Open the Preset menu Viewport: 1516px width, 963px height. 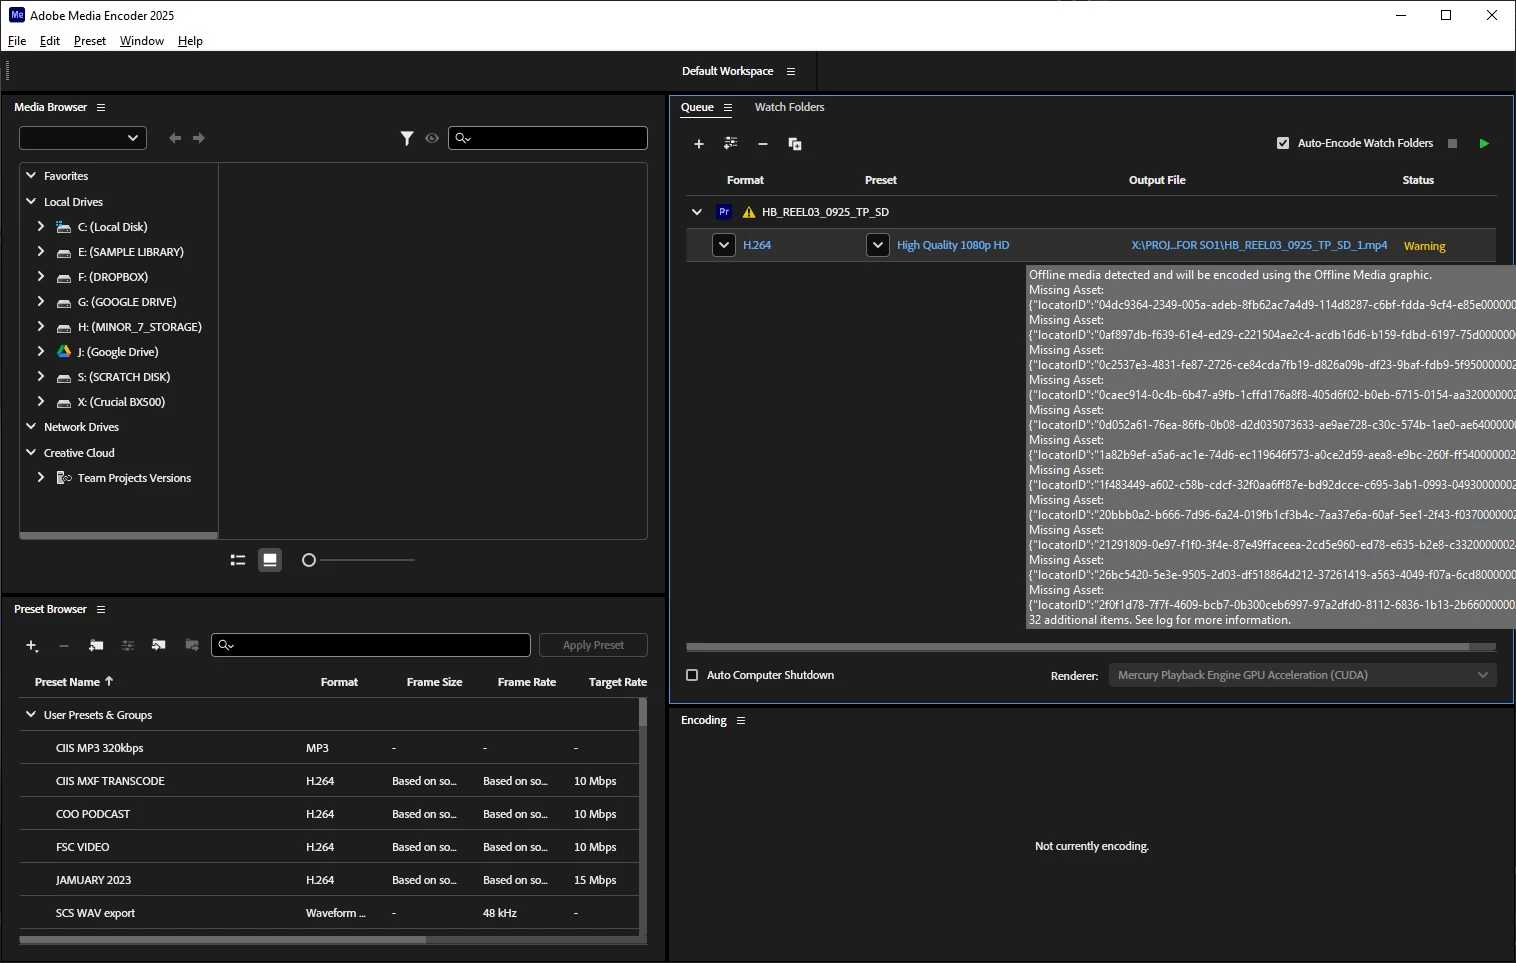(90, 41)
